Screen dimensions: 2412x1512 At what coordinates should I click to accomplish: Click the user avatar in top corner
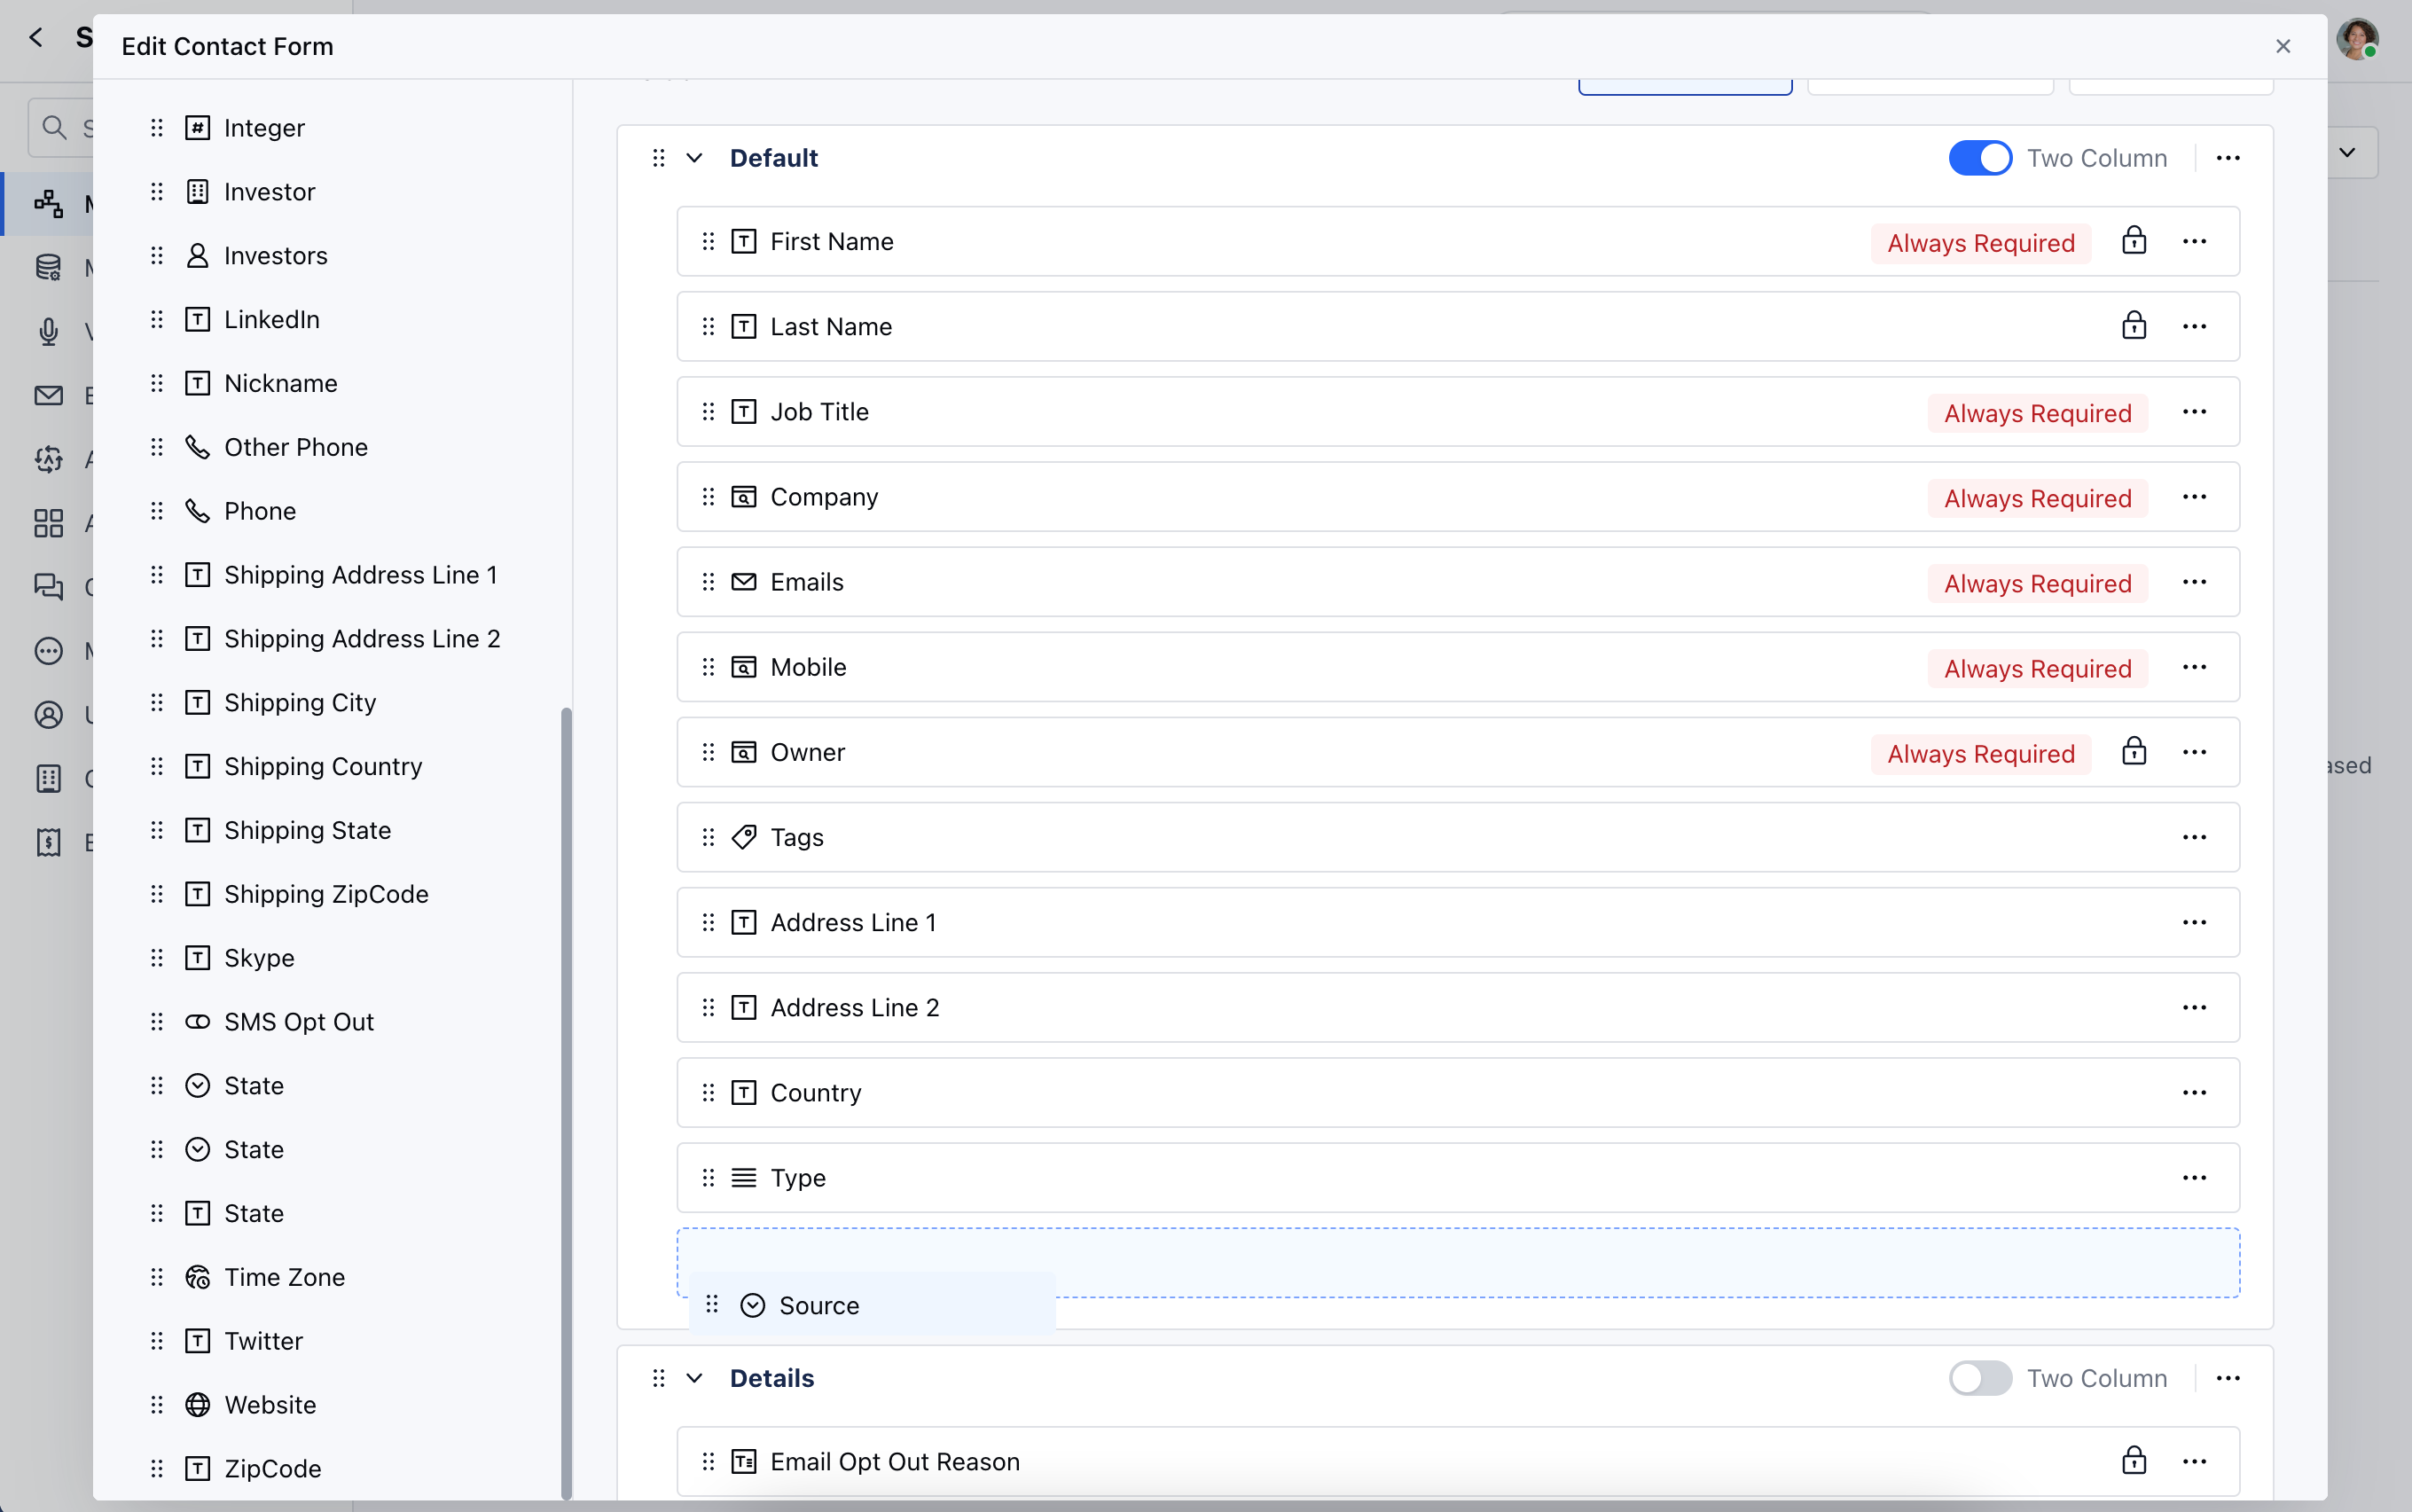[2357, 41]
